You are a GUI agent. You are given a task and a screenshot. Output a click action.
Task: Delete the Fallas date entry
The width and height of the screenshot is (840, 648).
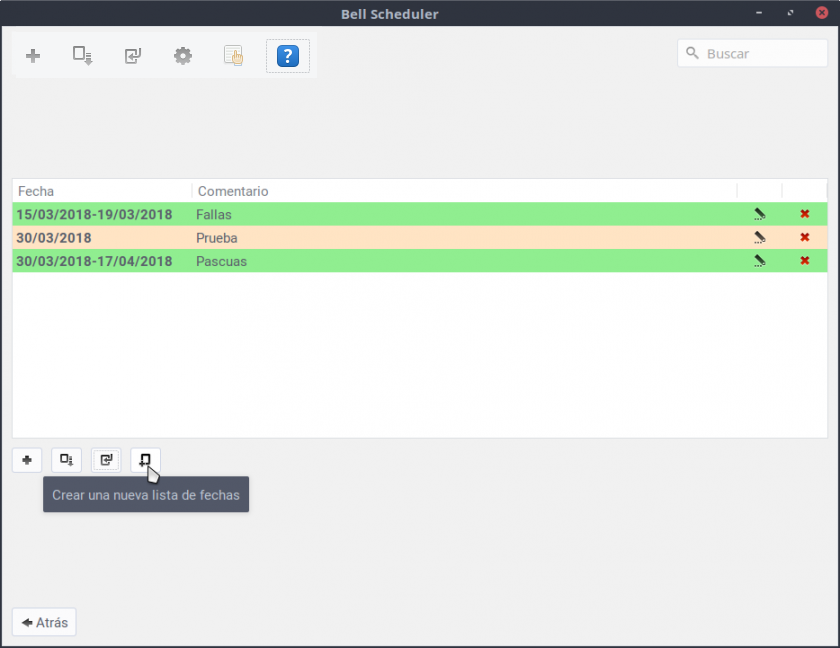coord(805,214)
